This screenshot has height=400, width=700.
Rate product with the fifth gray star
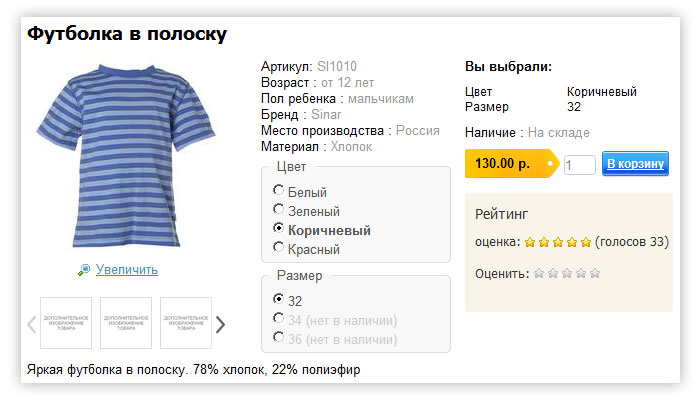tap(595, 273)
